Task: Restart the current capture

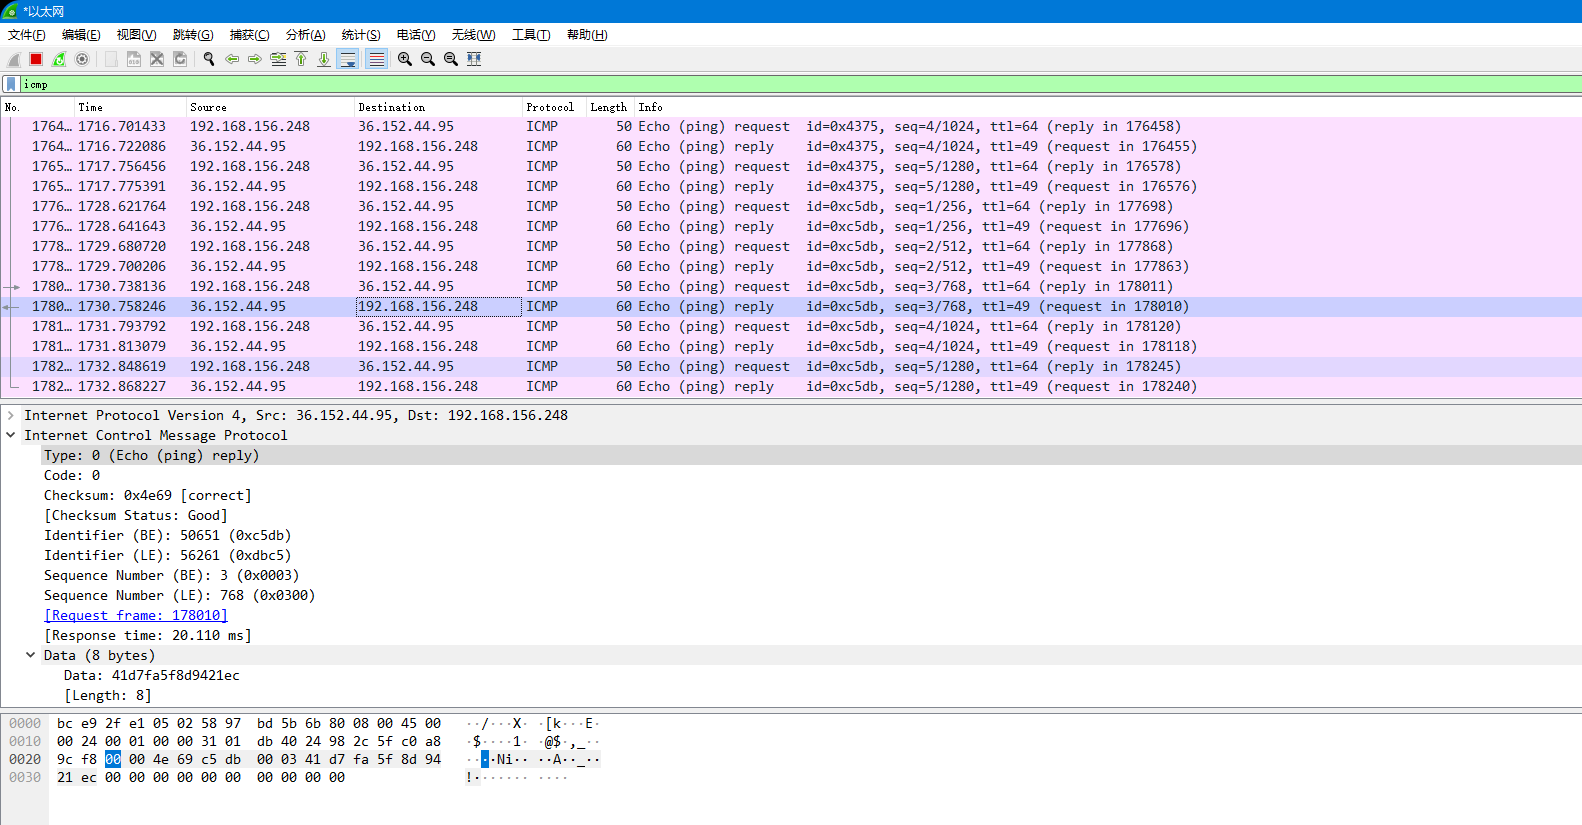Action: [x=59, y=59]
